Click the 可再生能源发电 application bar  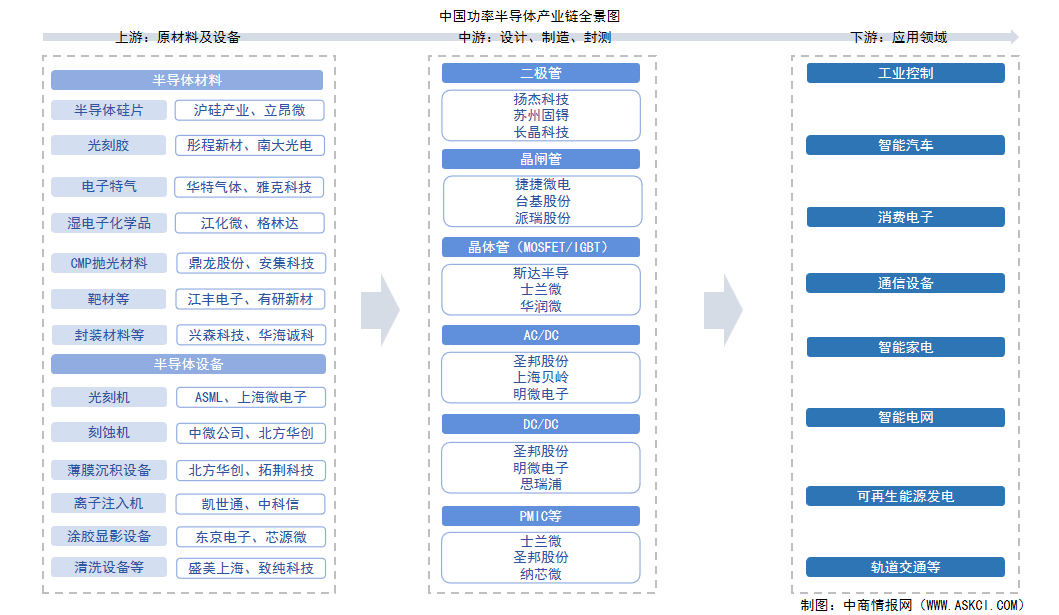[x=906, y=496]
